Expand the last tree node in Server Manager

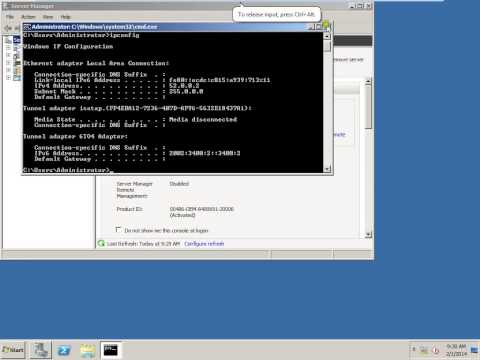[9, 78]
